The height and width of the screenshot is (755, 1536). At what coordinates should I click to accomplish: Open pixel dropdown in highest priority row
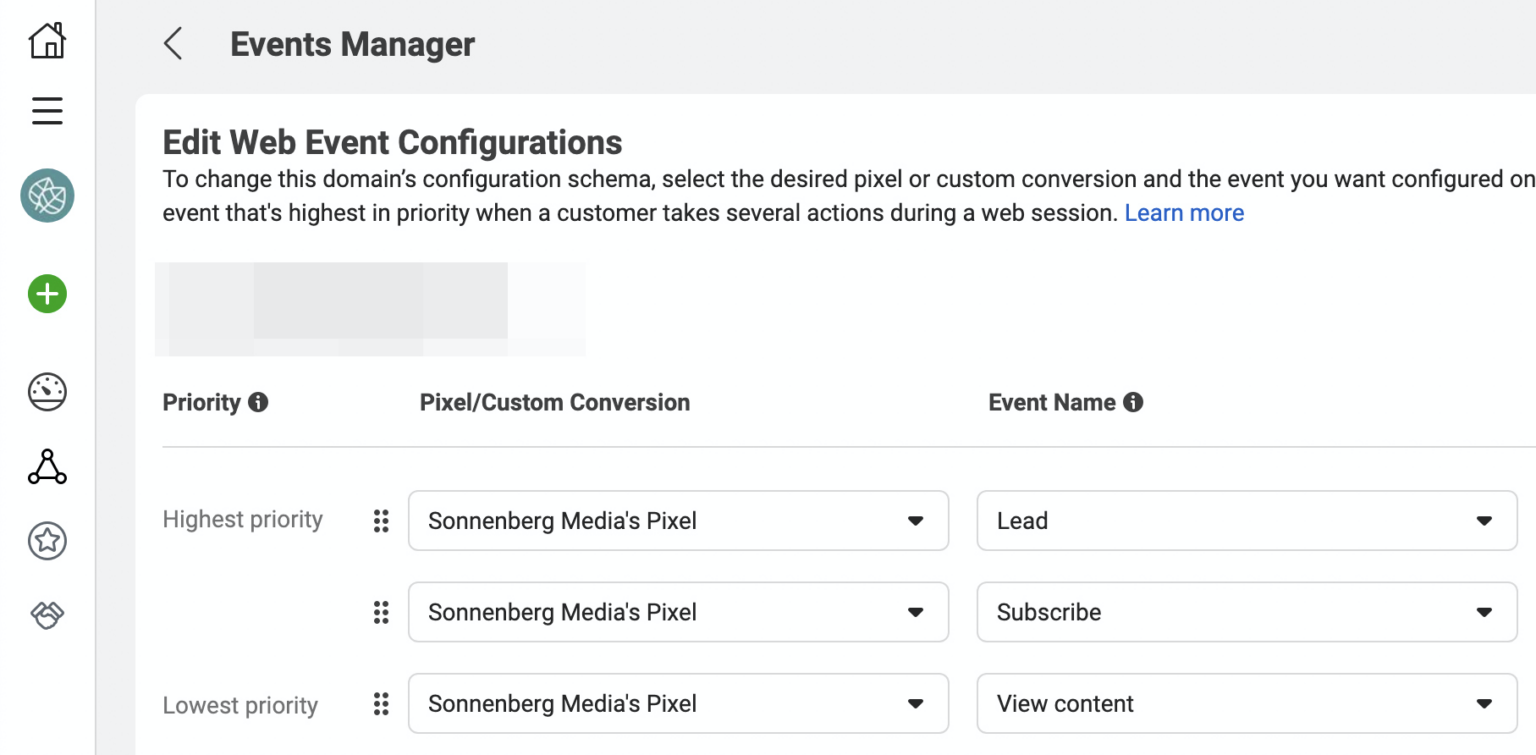point(678,521)
